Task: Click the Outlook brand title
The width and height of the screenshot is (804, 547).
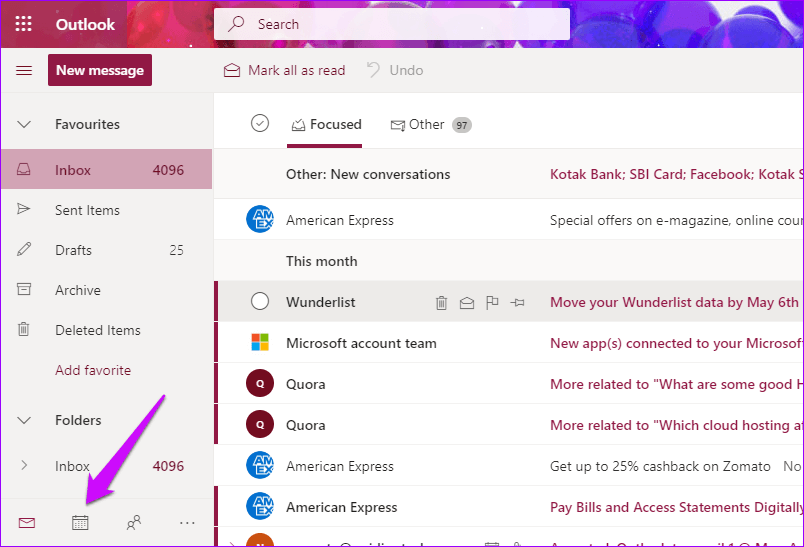Action: (x=86, y=24)
